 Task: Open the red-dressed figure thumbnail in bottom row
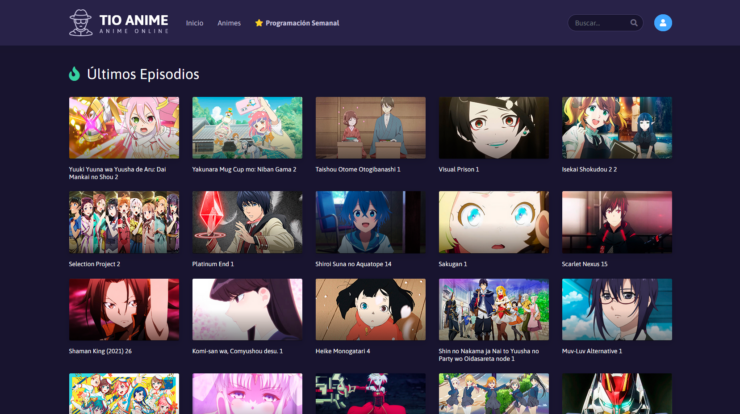coord(370,394)
